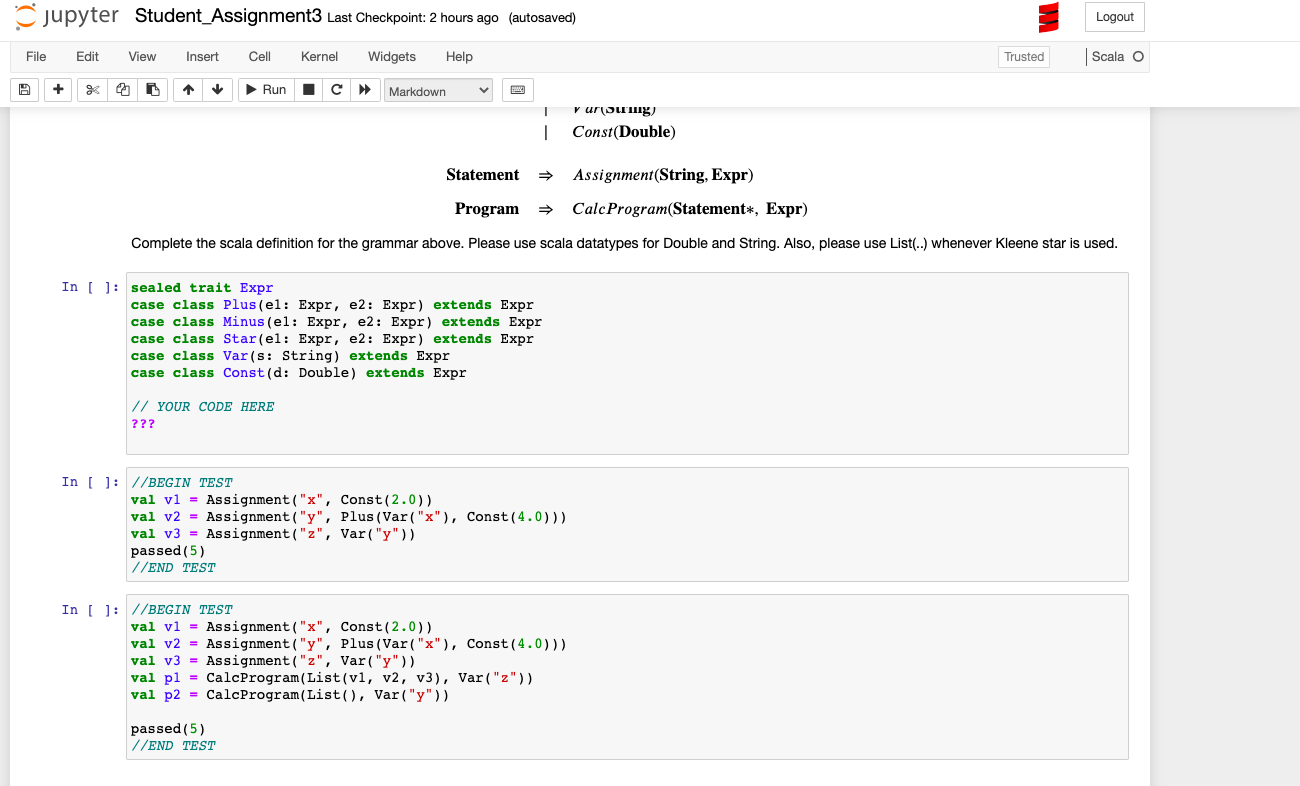Check the Scala kernel status circle
Viewport: 1300px width, 786px height.
1139,56
